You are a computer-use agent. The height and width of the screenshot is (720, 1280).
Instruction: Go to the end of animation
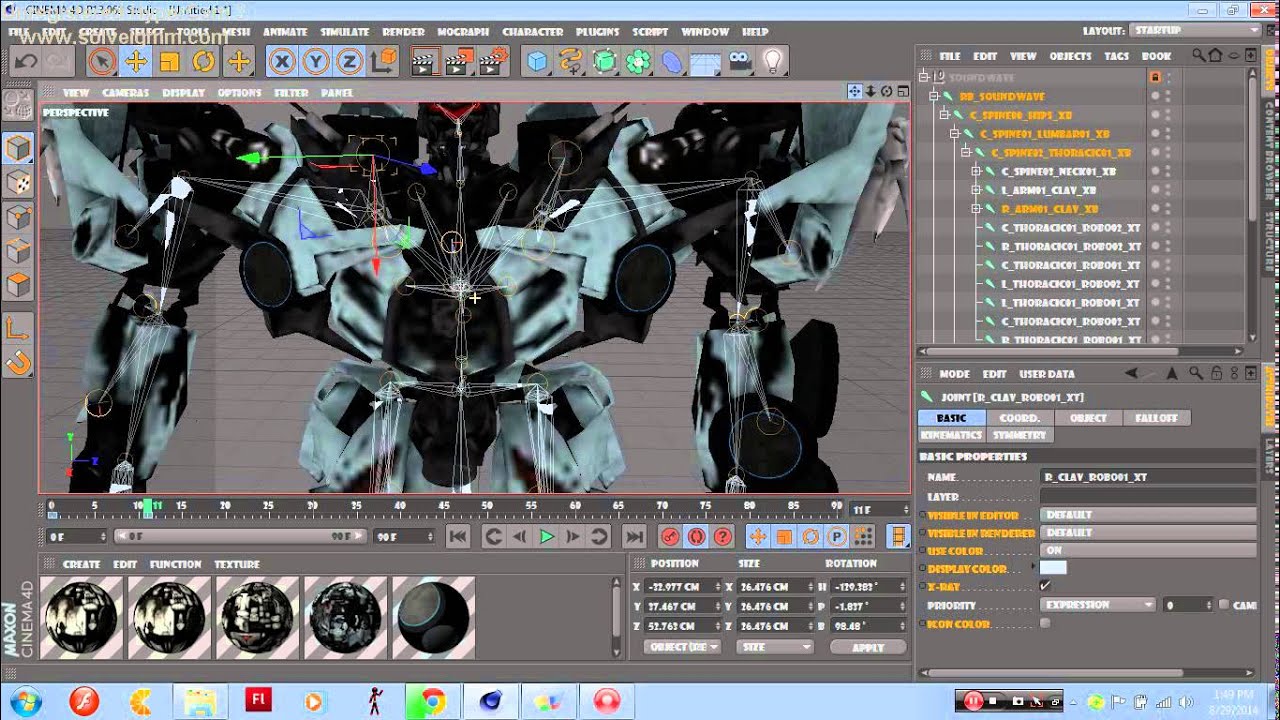pos(635,537)
